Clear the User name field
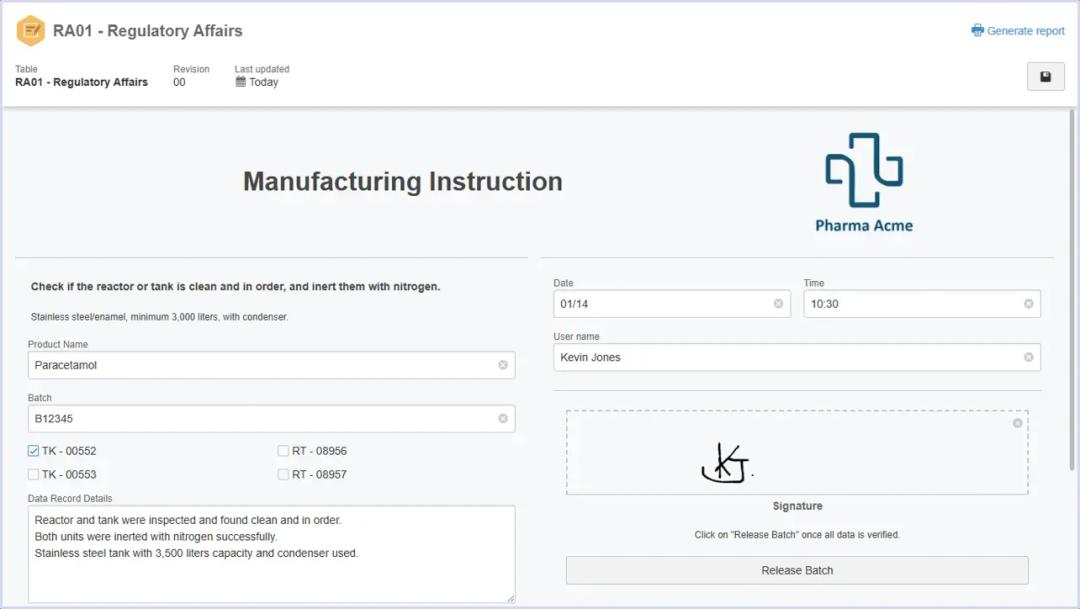This screenshot has width=1080, height=609. (1028, 358)
